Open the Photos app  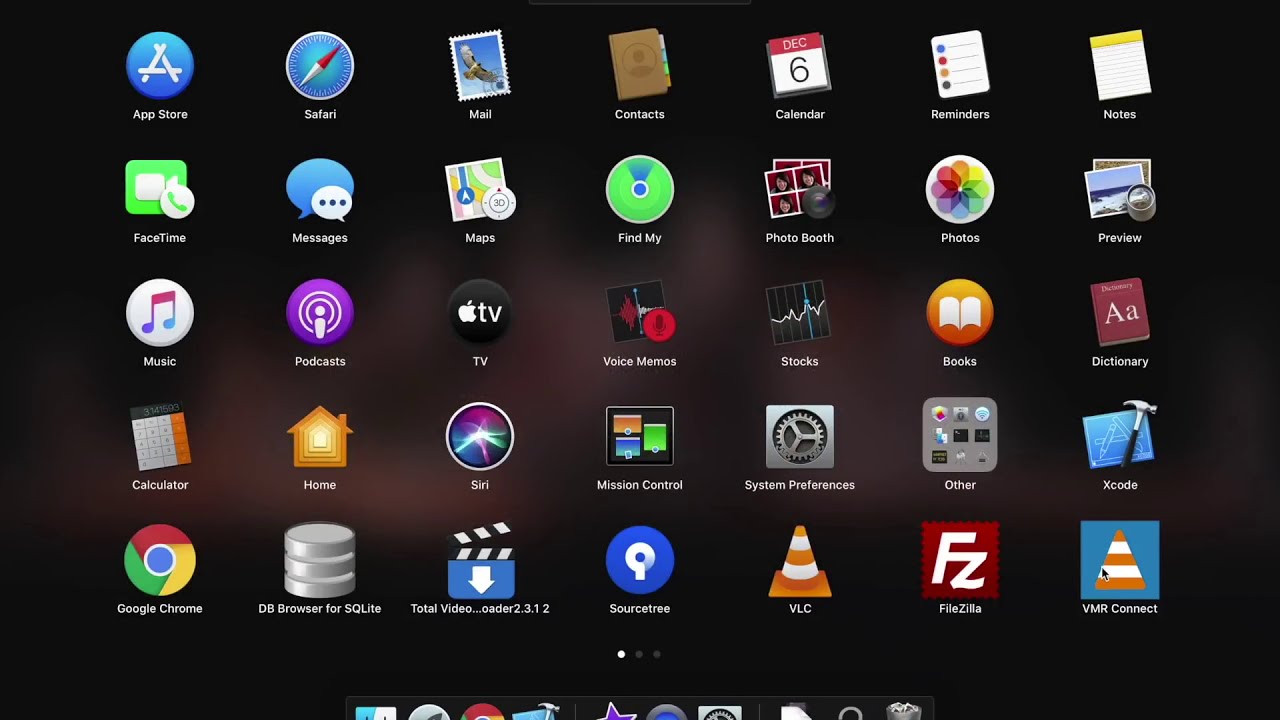tap(960, 189)
